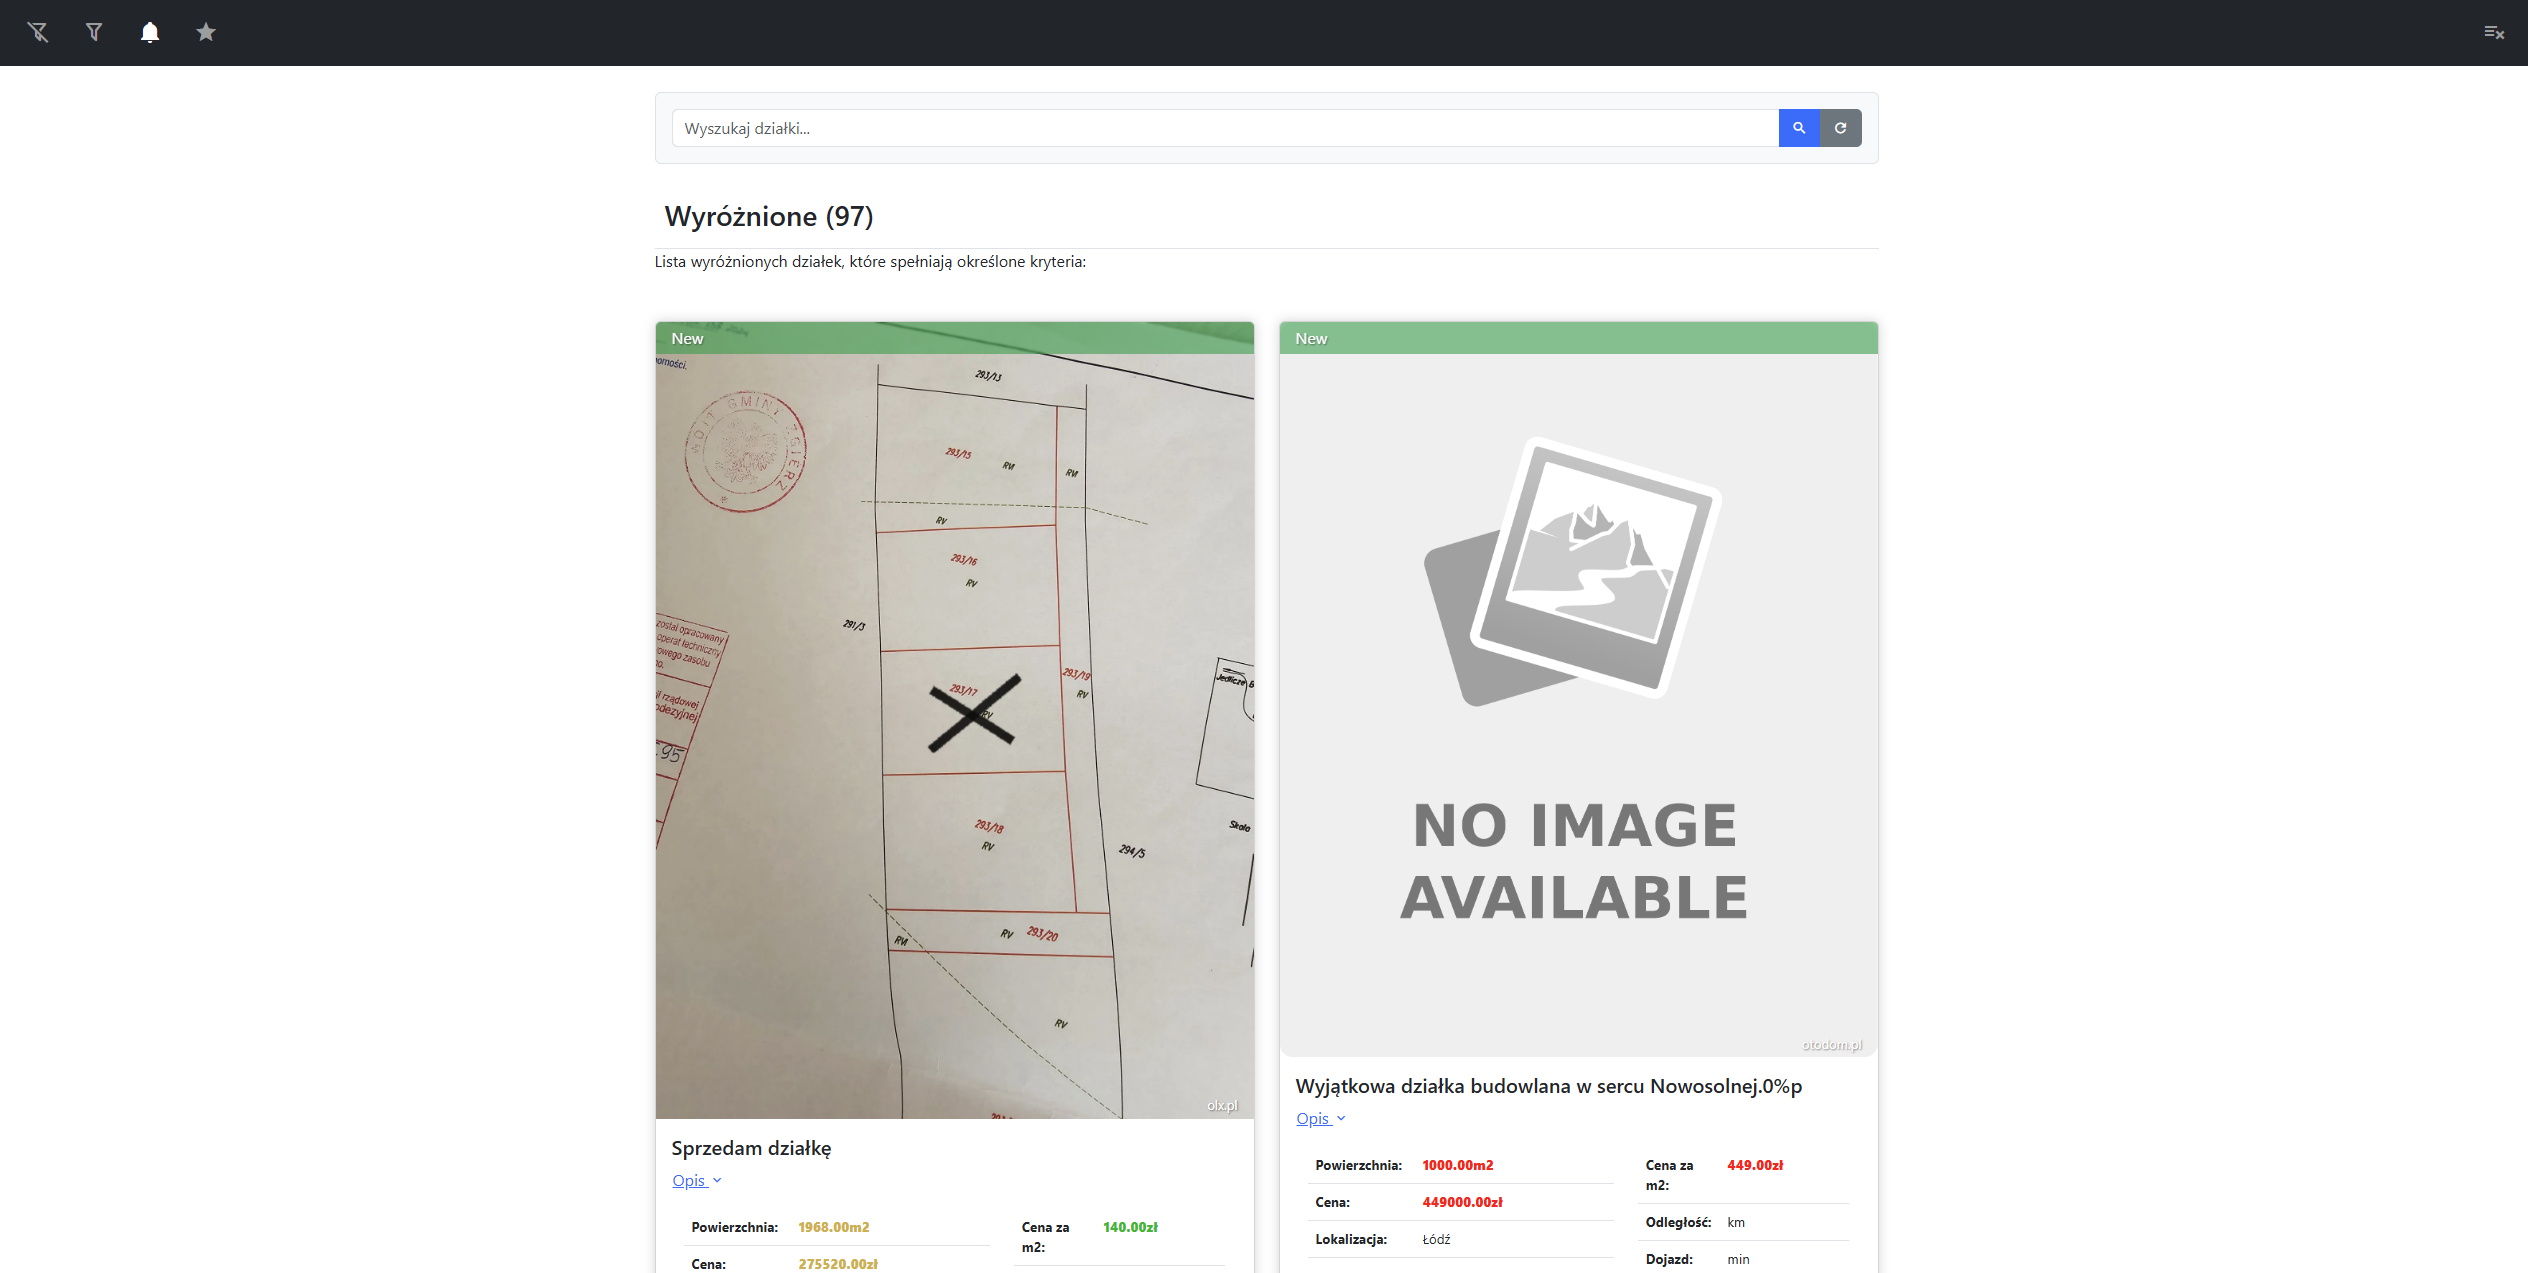Screen dimensions: 2528x1273
Task: Open notifications bell icon
Action: pyautogui.click(x=150, y=32)
